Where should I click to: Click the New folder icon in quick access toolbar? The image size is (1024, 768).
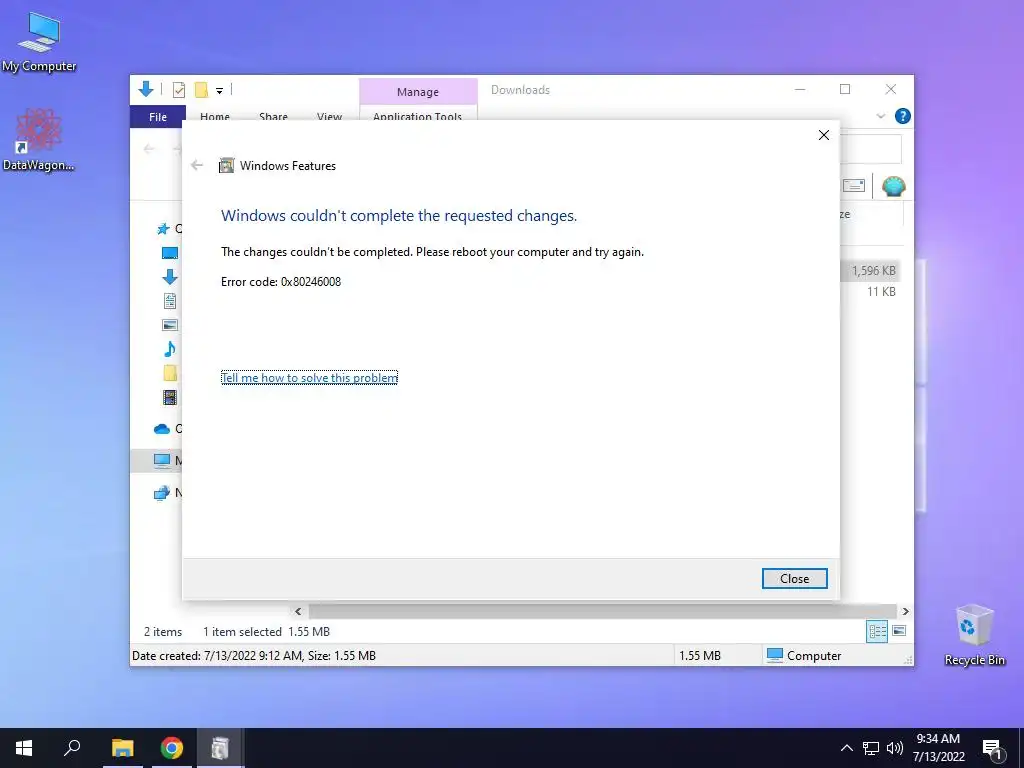click(x=201, y=90)
